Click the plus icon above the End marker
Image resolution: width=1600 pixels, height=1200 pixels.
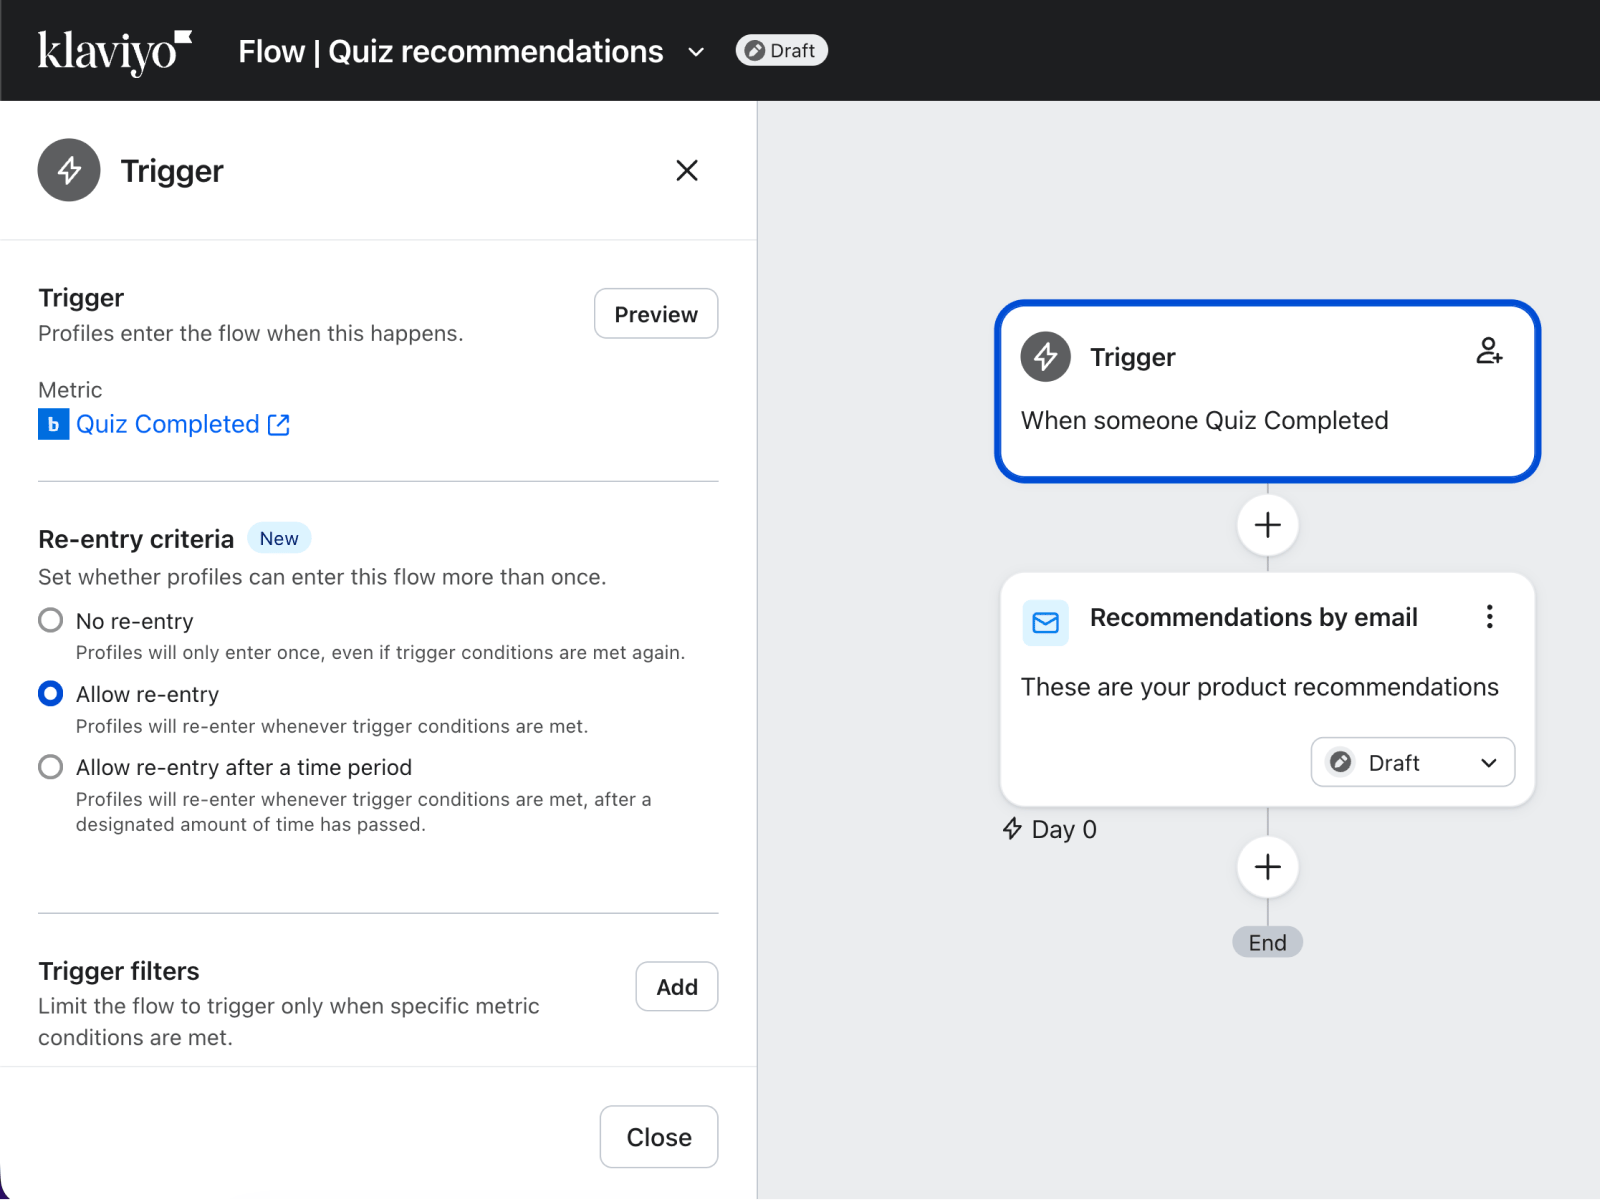click(1266, 866)
